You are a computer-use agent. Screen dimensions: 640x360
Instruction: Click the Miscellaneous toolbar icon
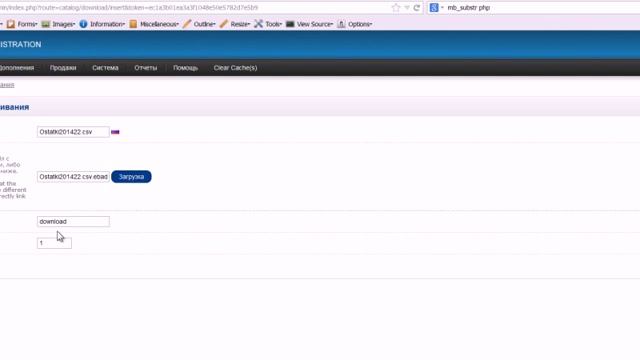[133, 24]
